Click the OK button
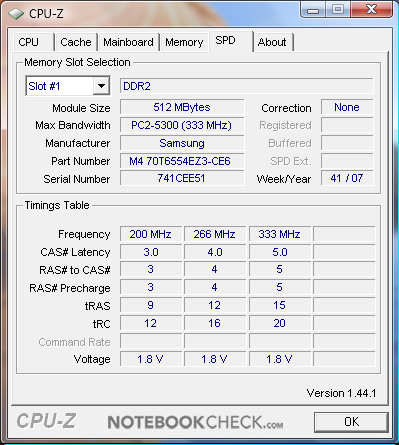This screenshot has height=445, width=399. click(x=351, y=422)
